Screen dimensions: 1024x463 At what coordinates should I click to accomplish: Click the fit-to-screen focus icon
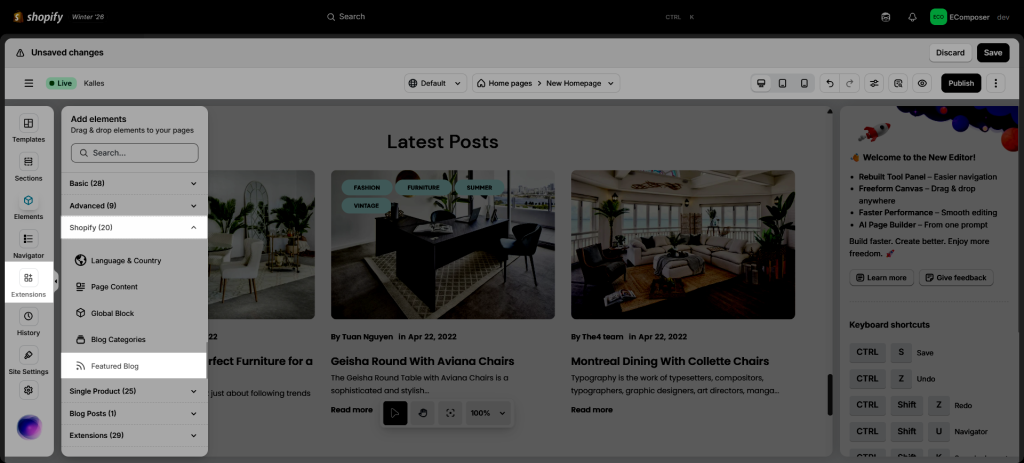(451, 412)
